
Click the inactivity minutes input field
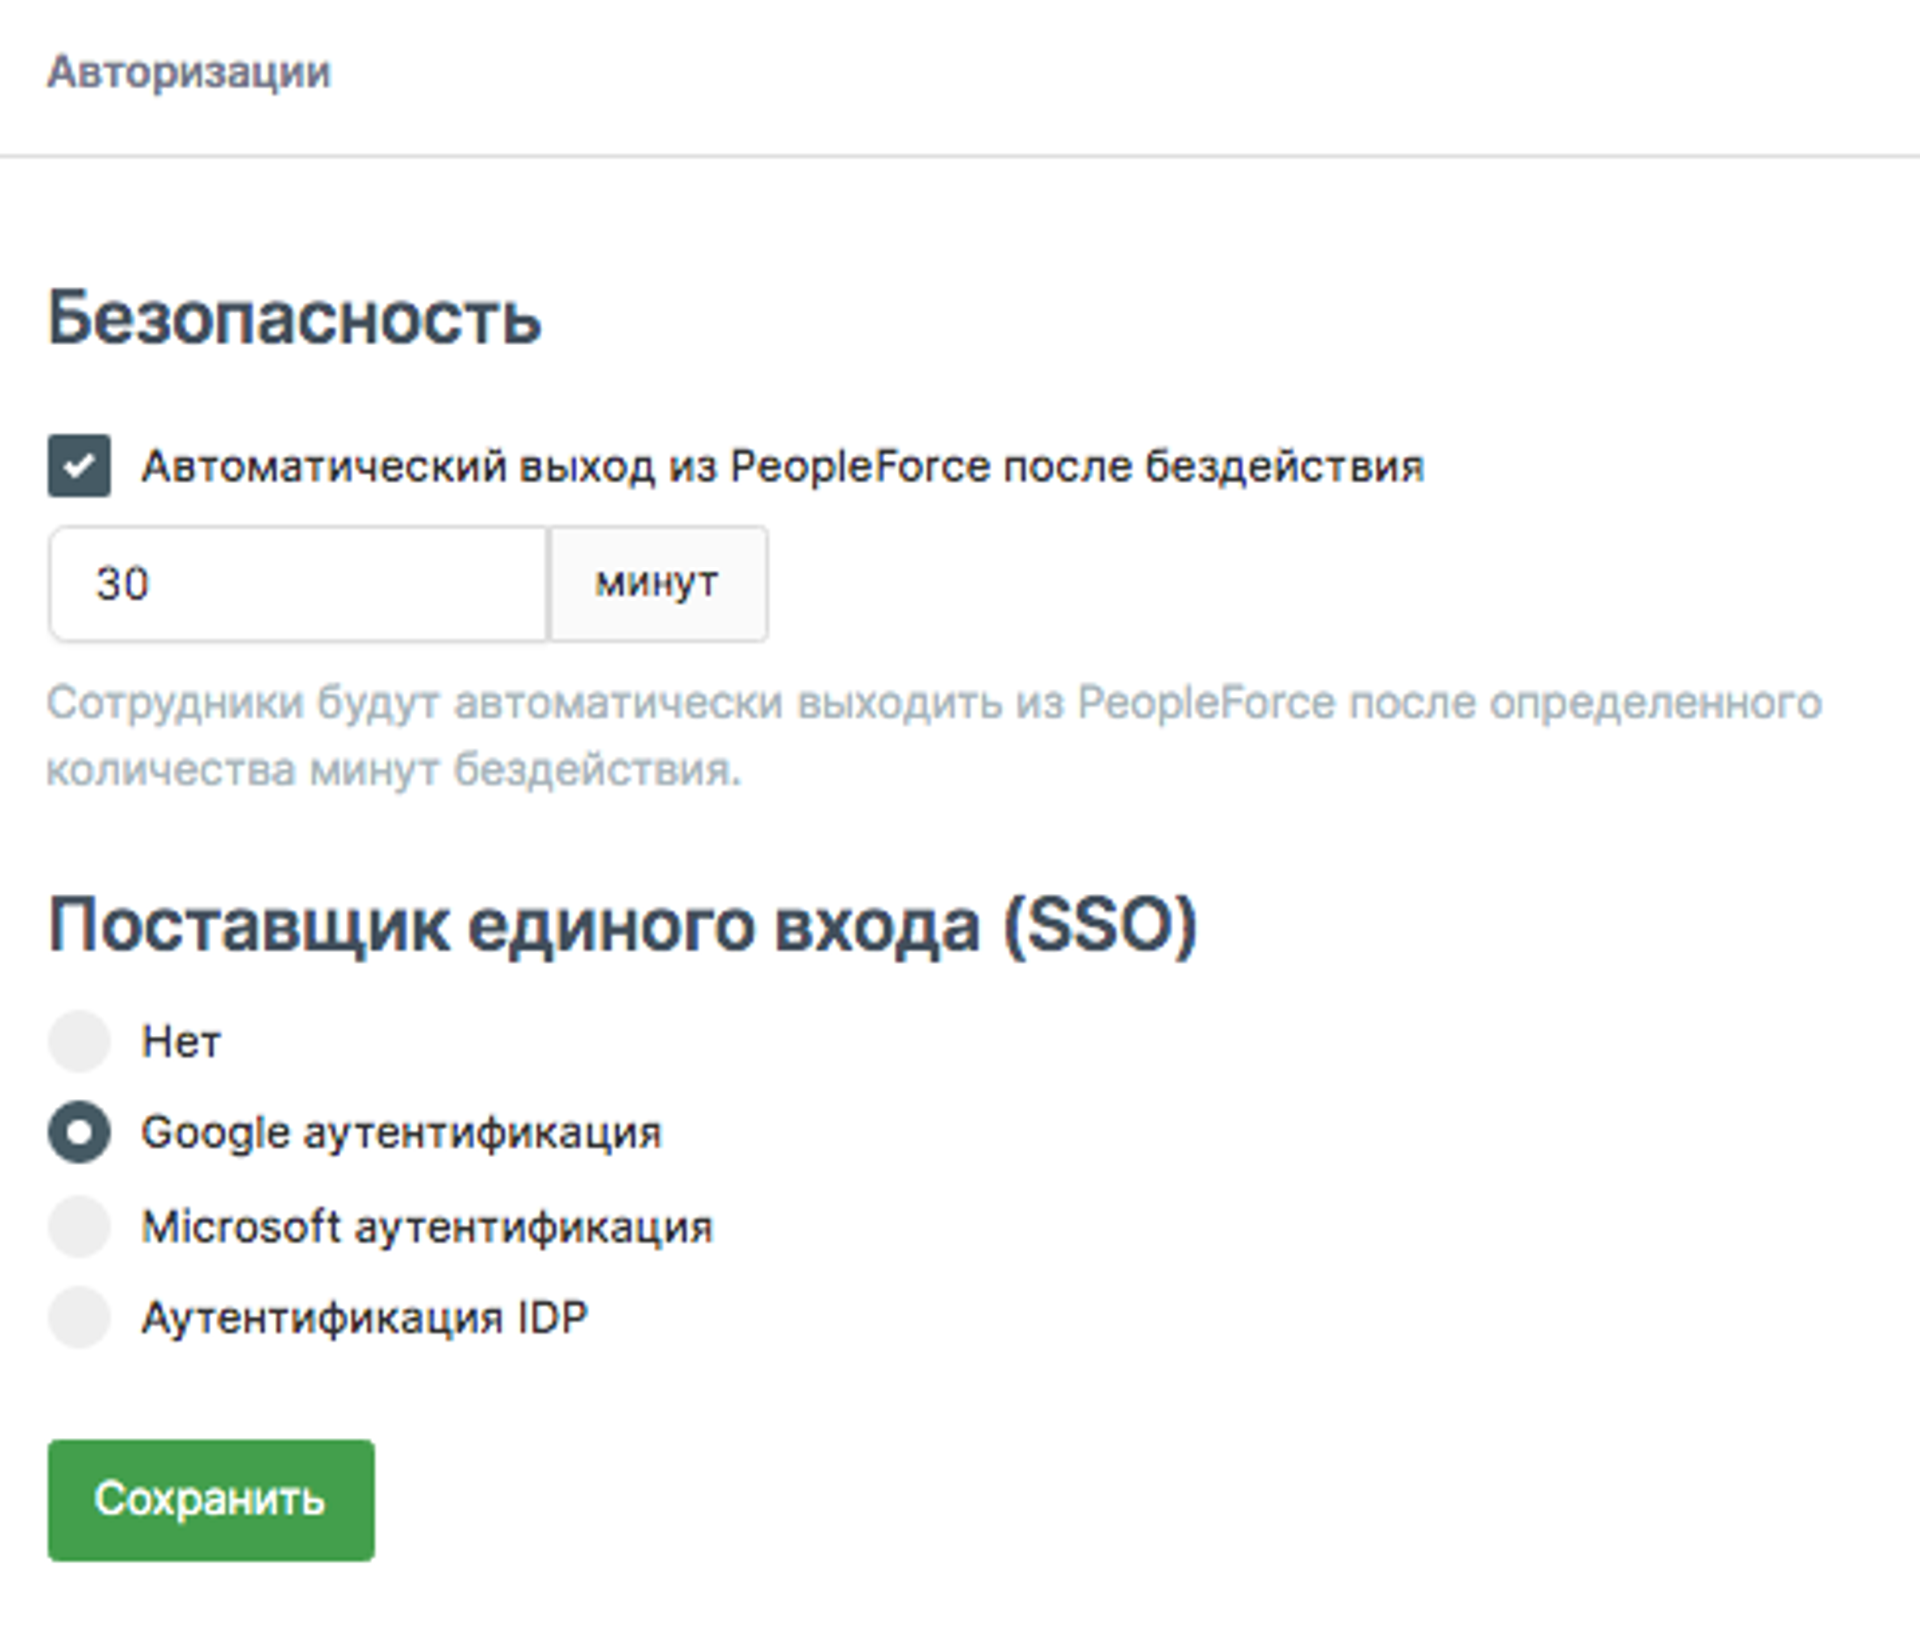pyautogui.click(x=298, y=583)
